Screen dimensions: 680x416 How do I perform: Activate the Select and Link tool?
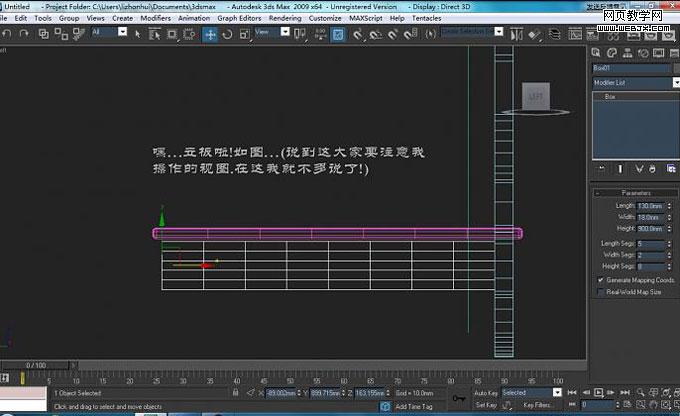coord(43,34)
